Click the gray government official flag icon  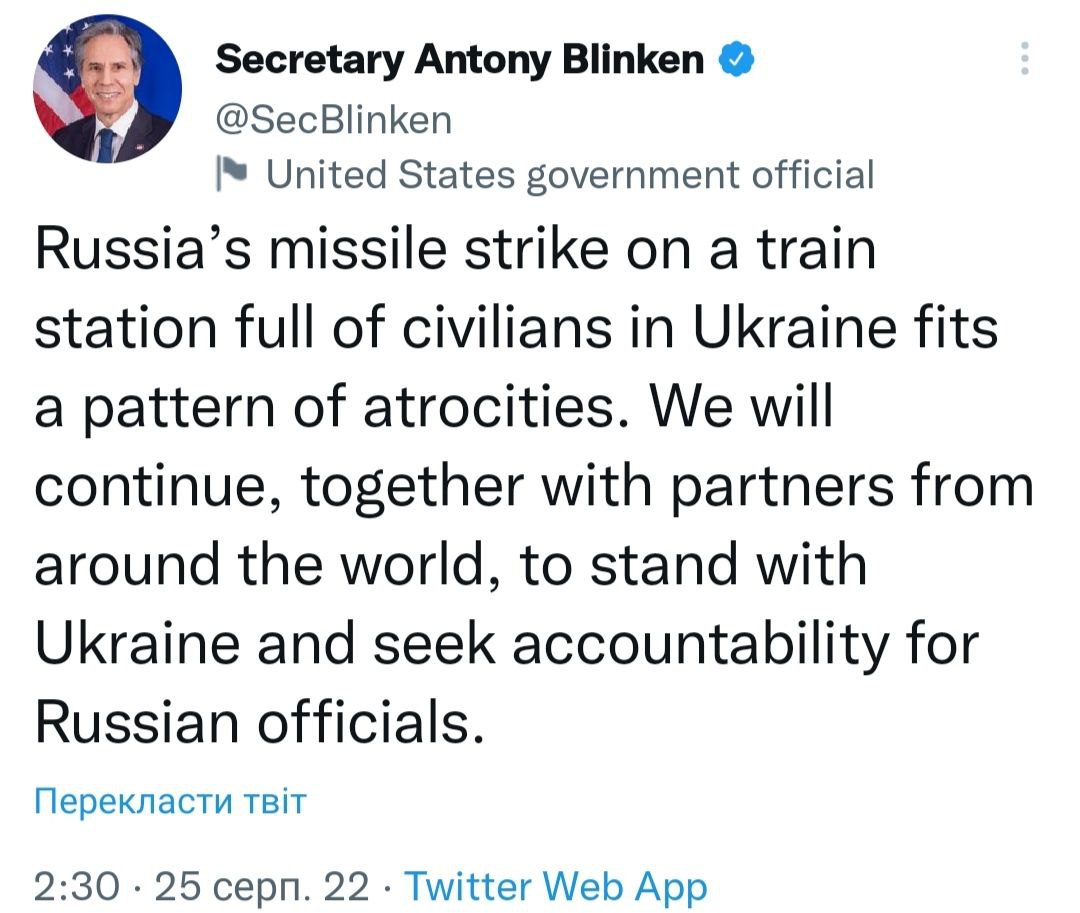point(230,175)
